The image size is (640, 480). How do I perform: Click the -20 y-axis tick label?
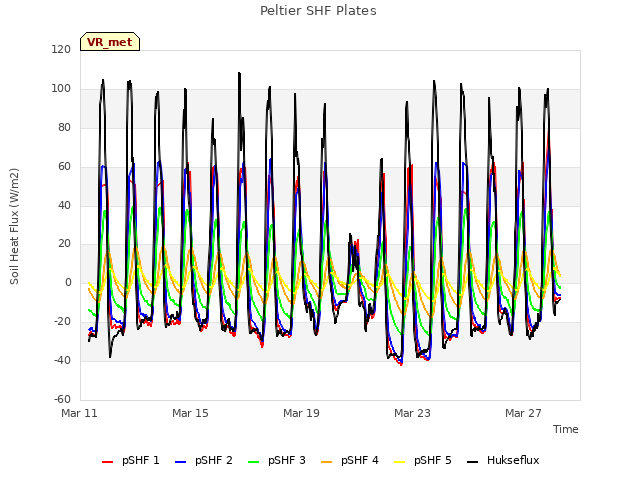tap(62, 322)
